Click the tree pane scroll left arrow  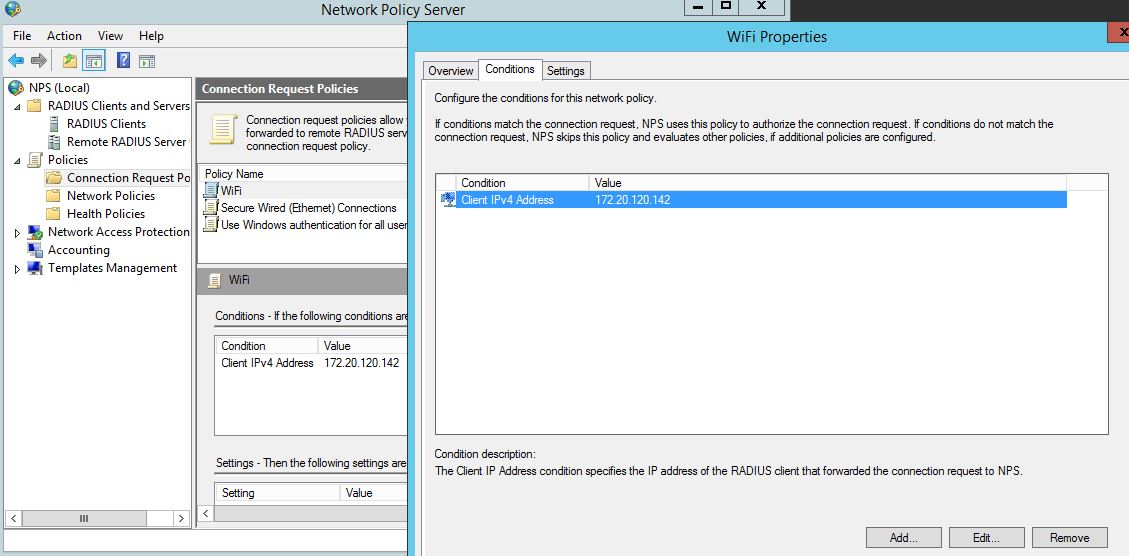pos(14,519)
